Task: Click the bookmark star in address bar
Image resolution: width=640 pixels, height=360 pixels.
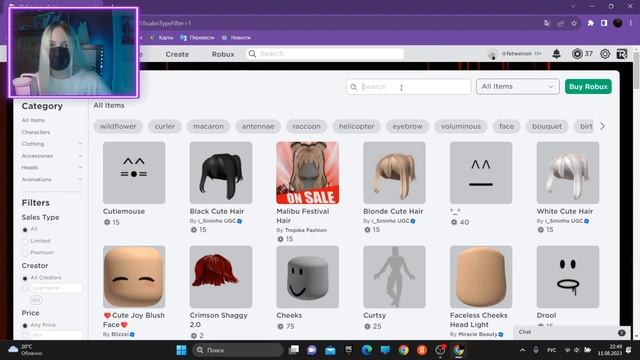Action: coord(574,23)
